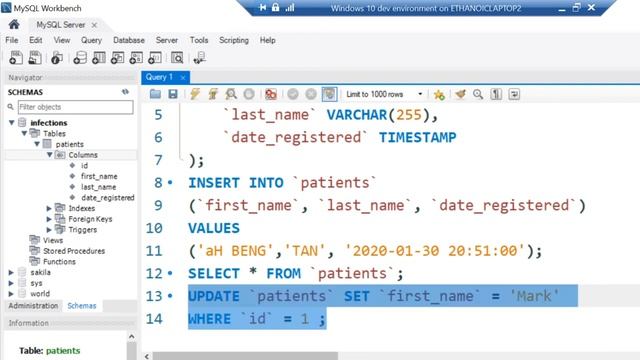The image size is (640, 360).
Task: Commit the current transaction icon
Action: tap(293, 94)
